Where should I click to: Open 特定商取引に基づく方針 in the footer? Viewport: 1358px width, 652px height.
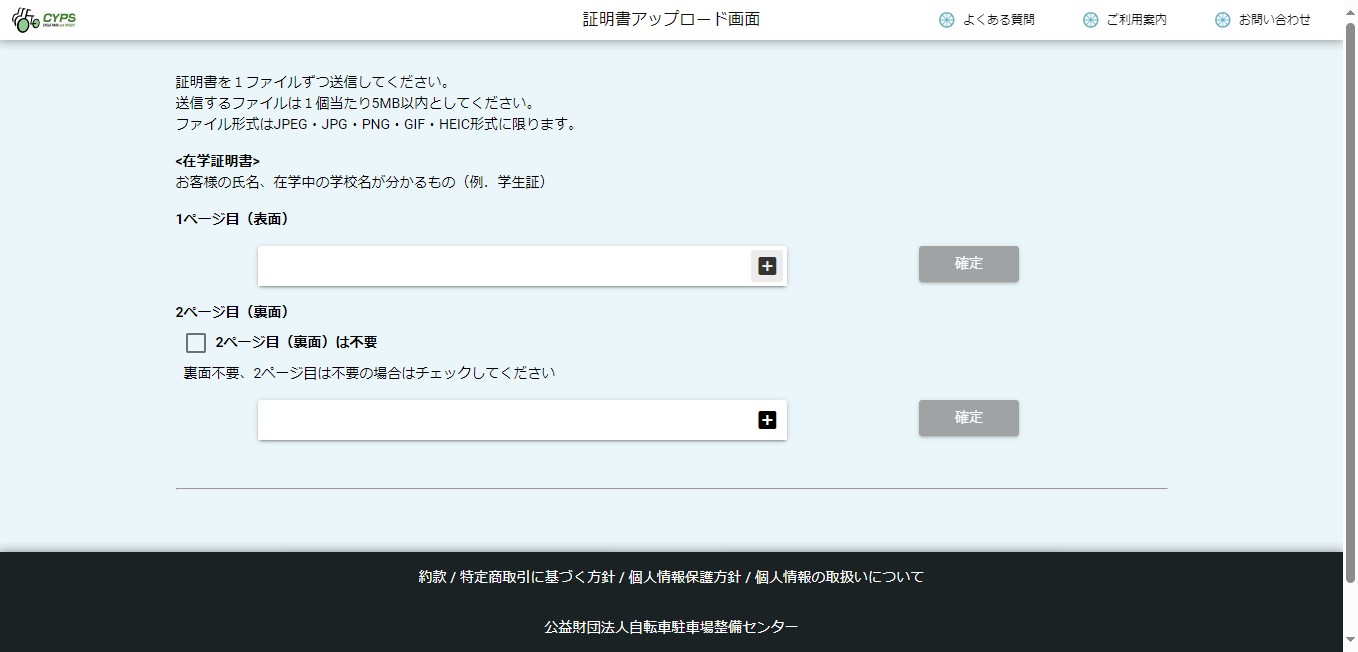click(x=537, y=577)
